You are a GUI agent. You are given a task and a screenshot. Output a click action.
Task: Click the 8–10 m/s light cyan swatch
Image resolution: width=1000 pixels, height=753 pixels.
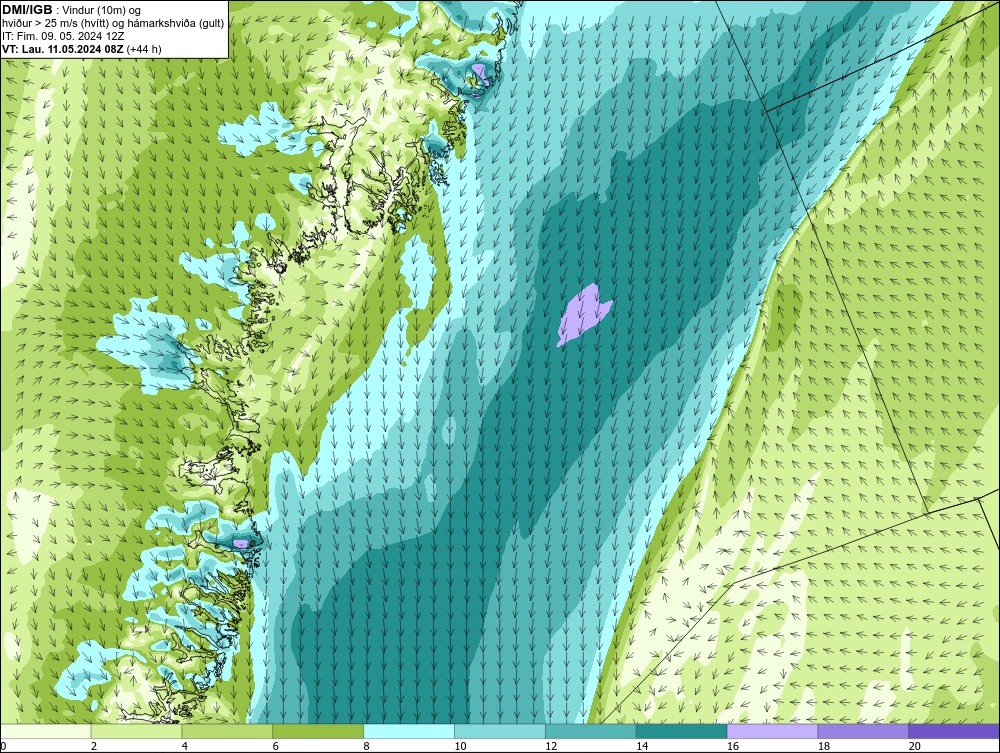(409, 731)
